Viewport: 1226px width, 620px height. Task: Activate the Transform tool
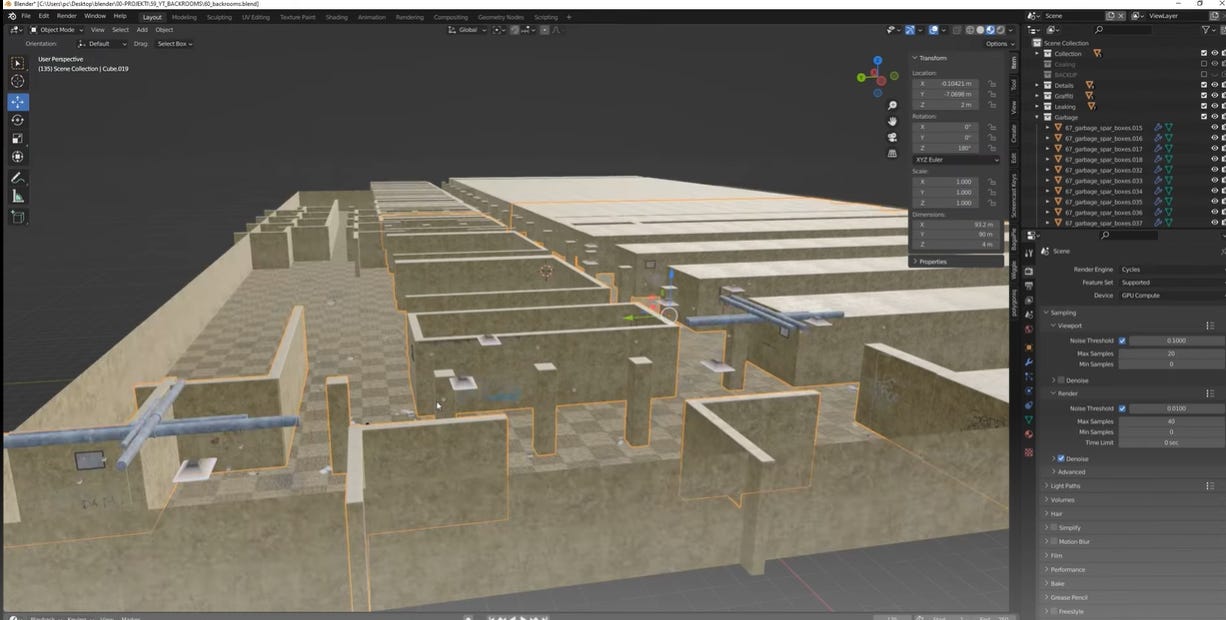18,156
